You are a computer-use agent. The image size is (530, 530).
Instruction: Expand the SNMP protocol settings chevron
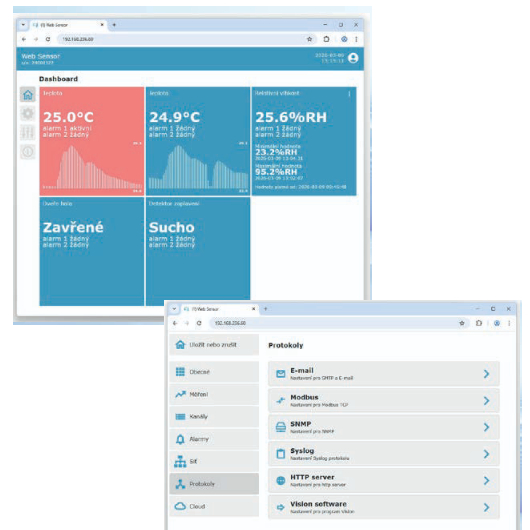click(486, 427)
